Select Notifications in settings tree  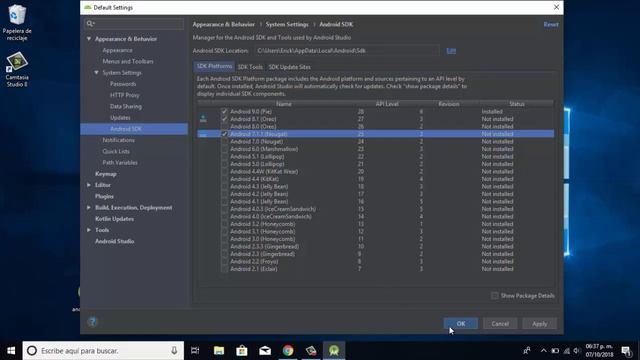coord(118,140)
